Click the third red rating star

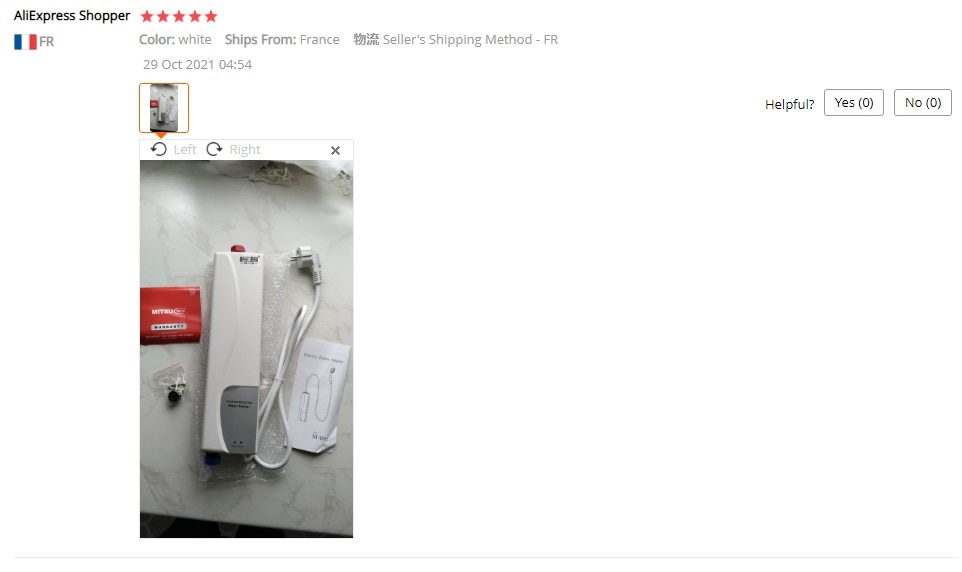pos(179,16)
